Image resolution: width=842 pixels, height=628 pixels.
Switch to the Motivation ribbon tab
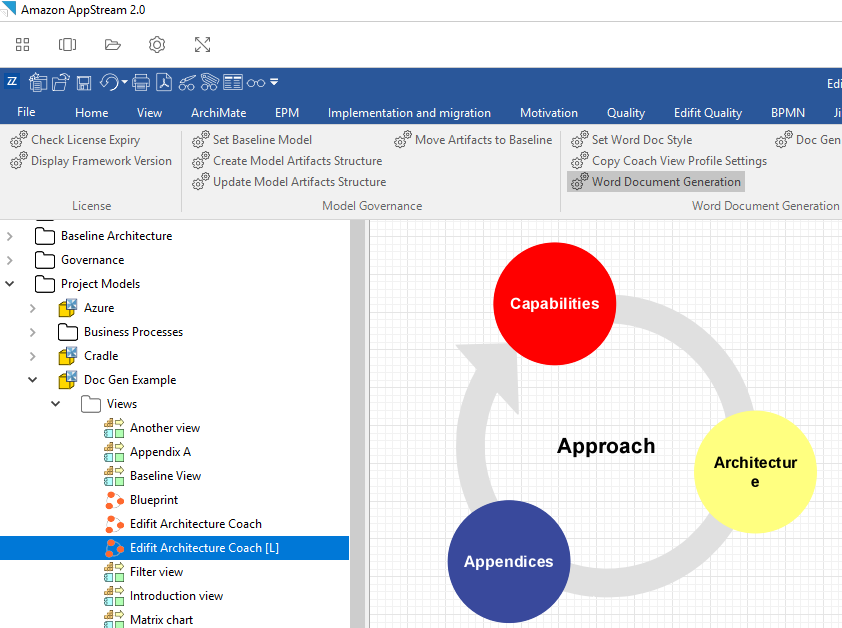548,113
